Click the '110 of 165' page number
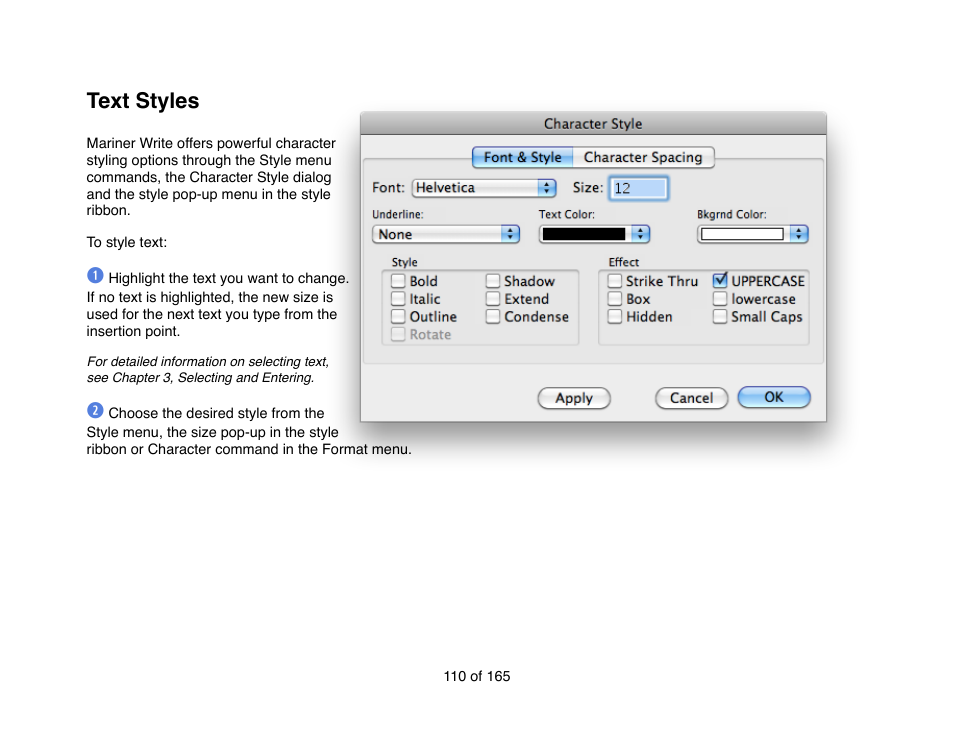Viewport: 954px width, 738px height. tap(477, 676)
